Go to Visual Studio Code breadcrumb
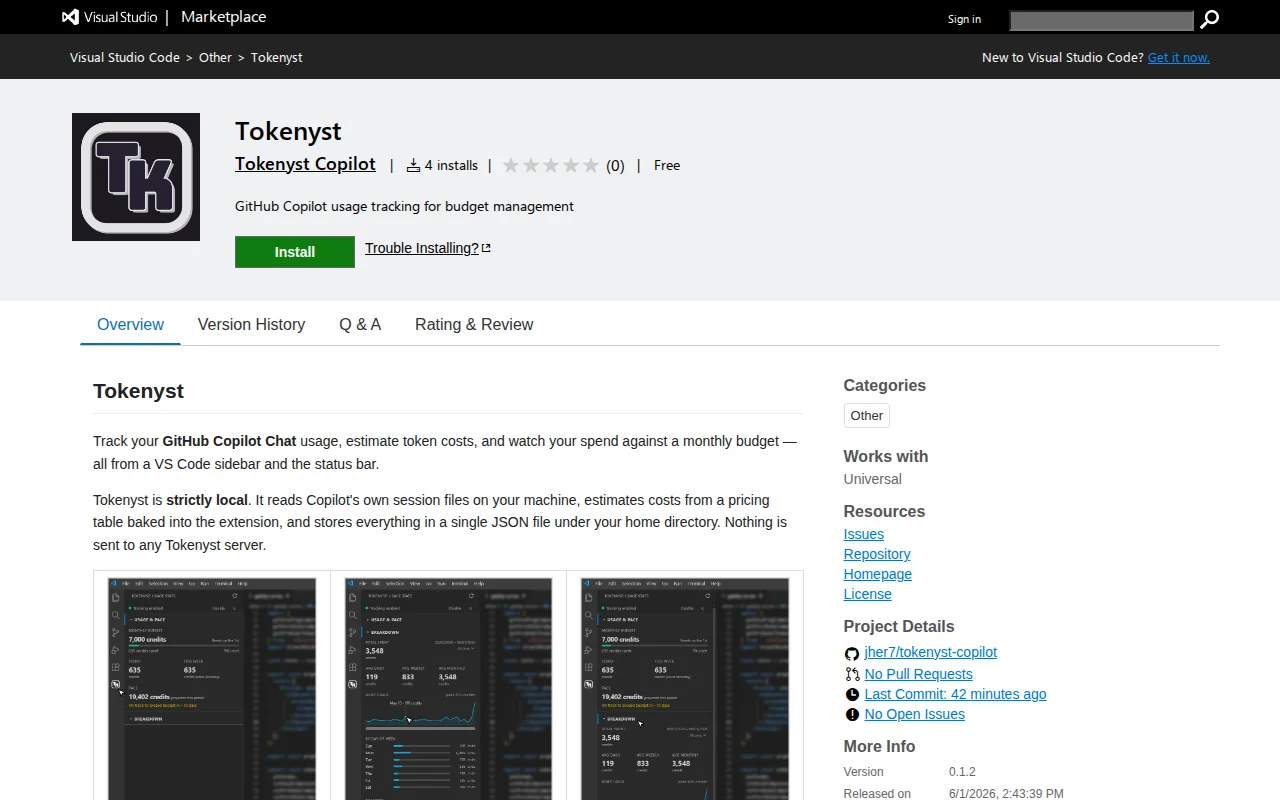 [125, 57]
